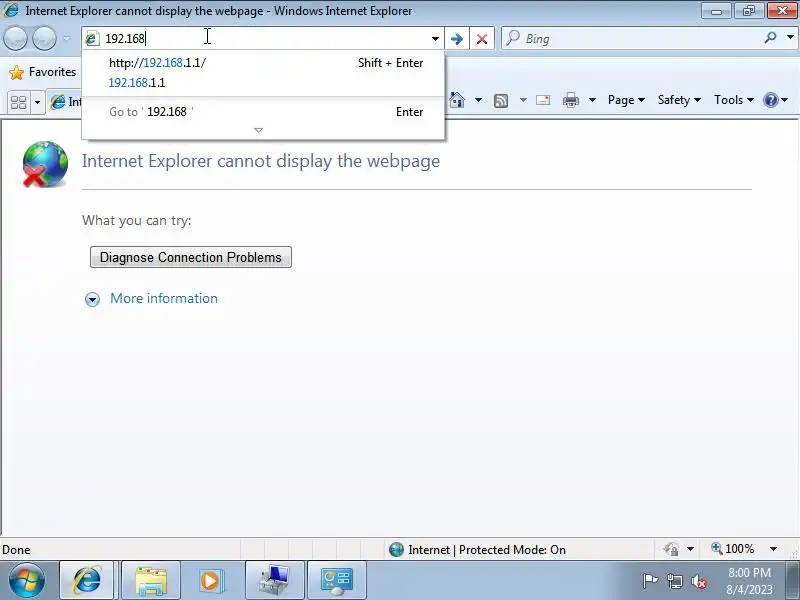Screen dimensions: 800x600
Task: Open the Safety menu
Action: pyautogui.click(x=679, y=100)
